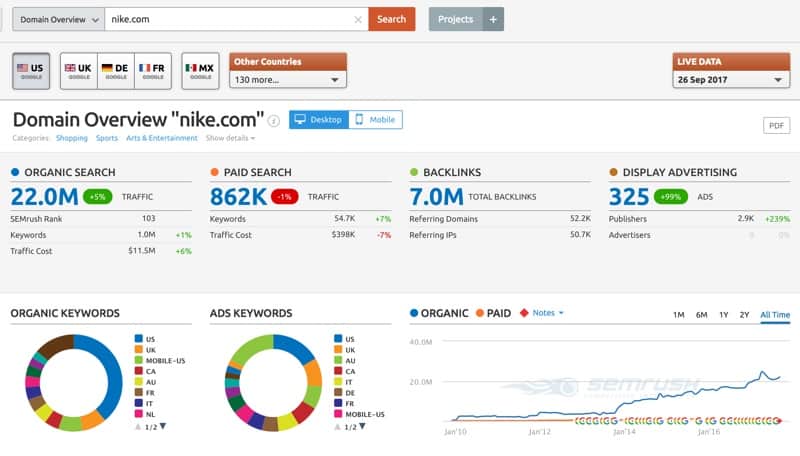This screenshot has height=456, width=800.
Task: Select the UK Google database flag
Action: click(x=78, y=71)
